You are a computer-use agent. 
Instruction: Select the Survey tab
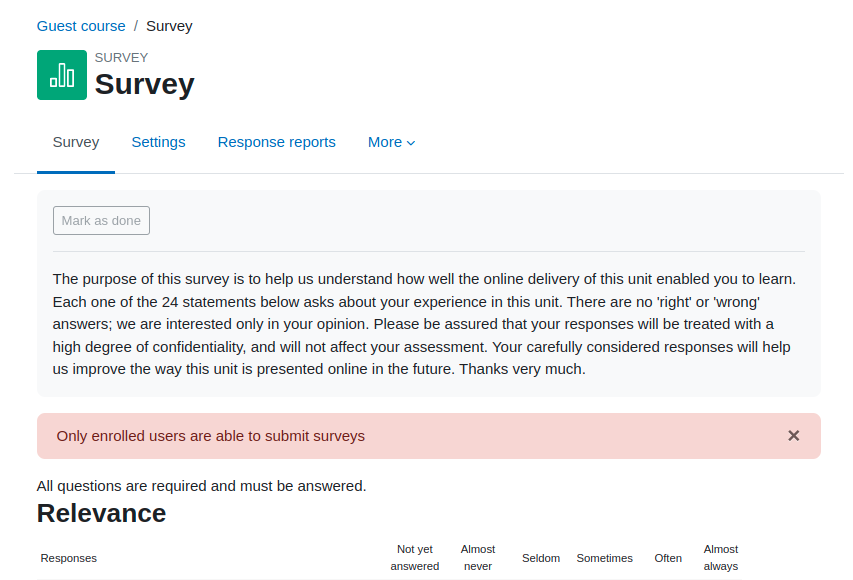click(76, 142)
